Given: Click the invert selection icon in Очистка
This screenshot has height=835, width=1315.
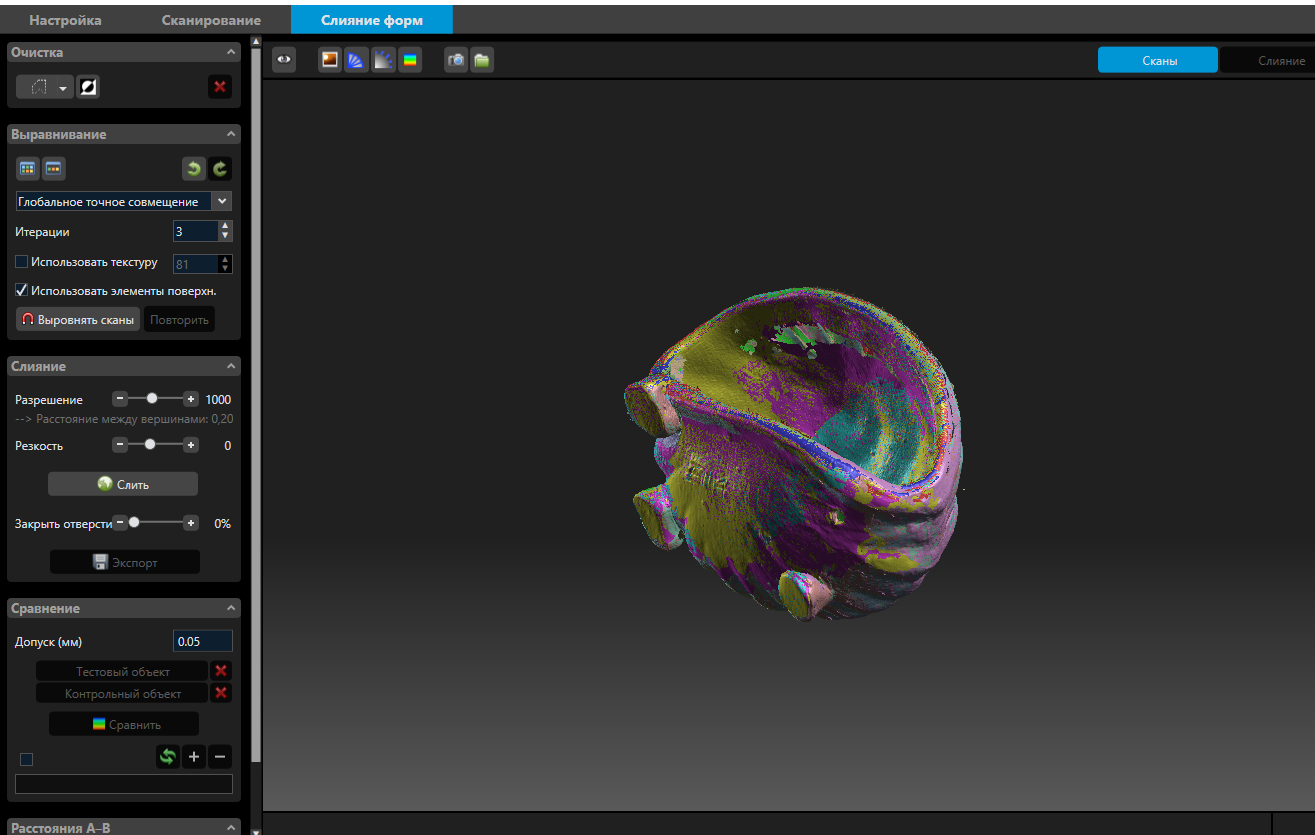Looking at the screenshot, I should (88, 88).
